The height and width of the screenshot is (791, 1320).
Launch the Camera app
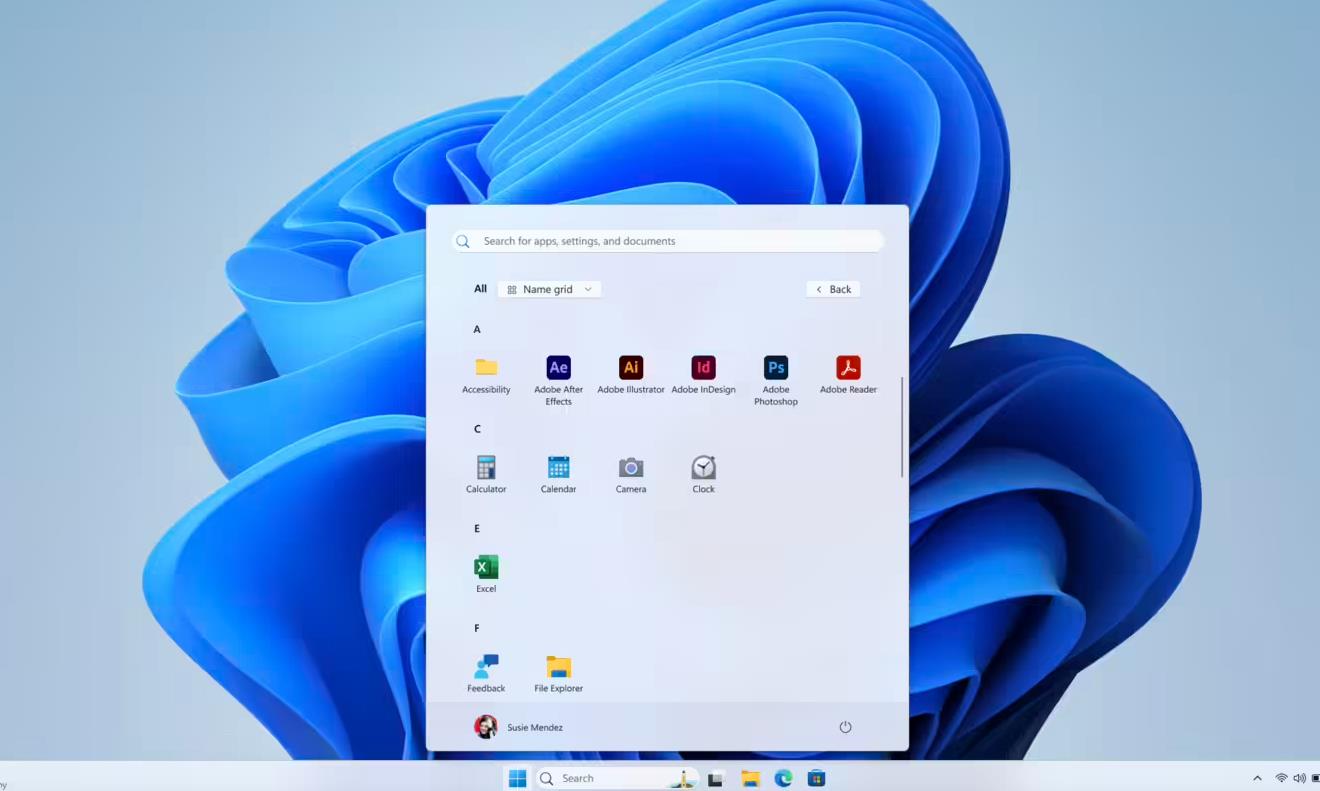coord(631,475)
